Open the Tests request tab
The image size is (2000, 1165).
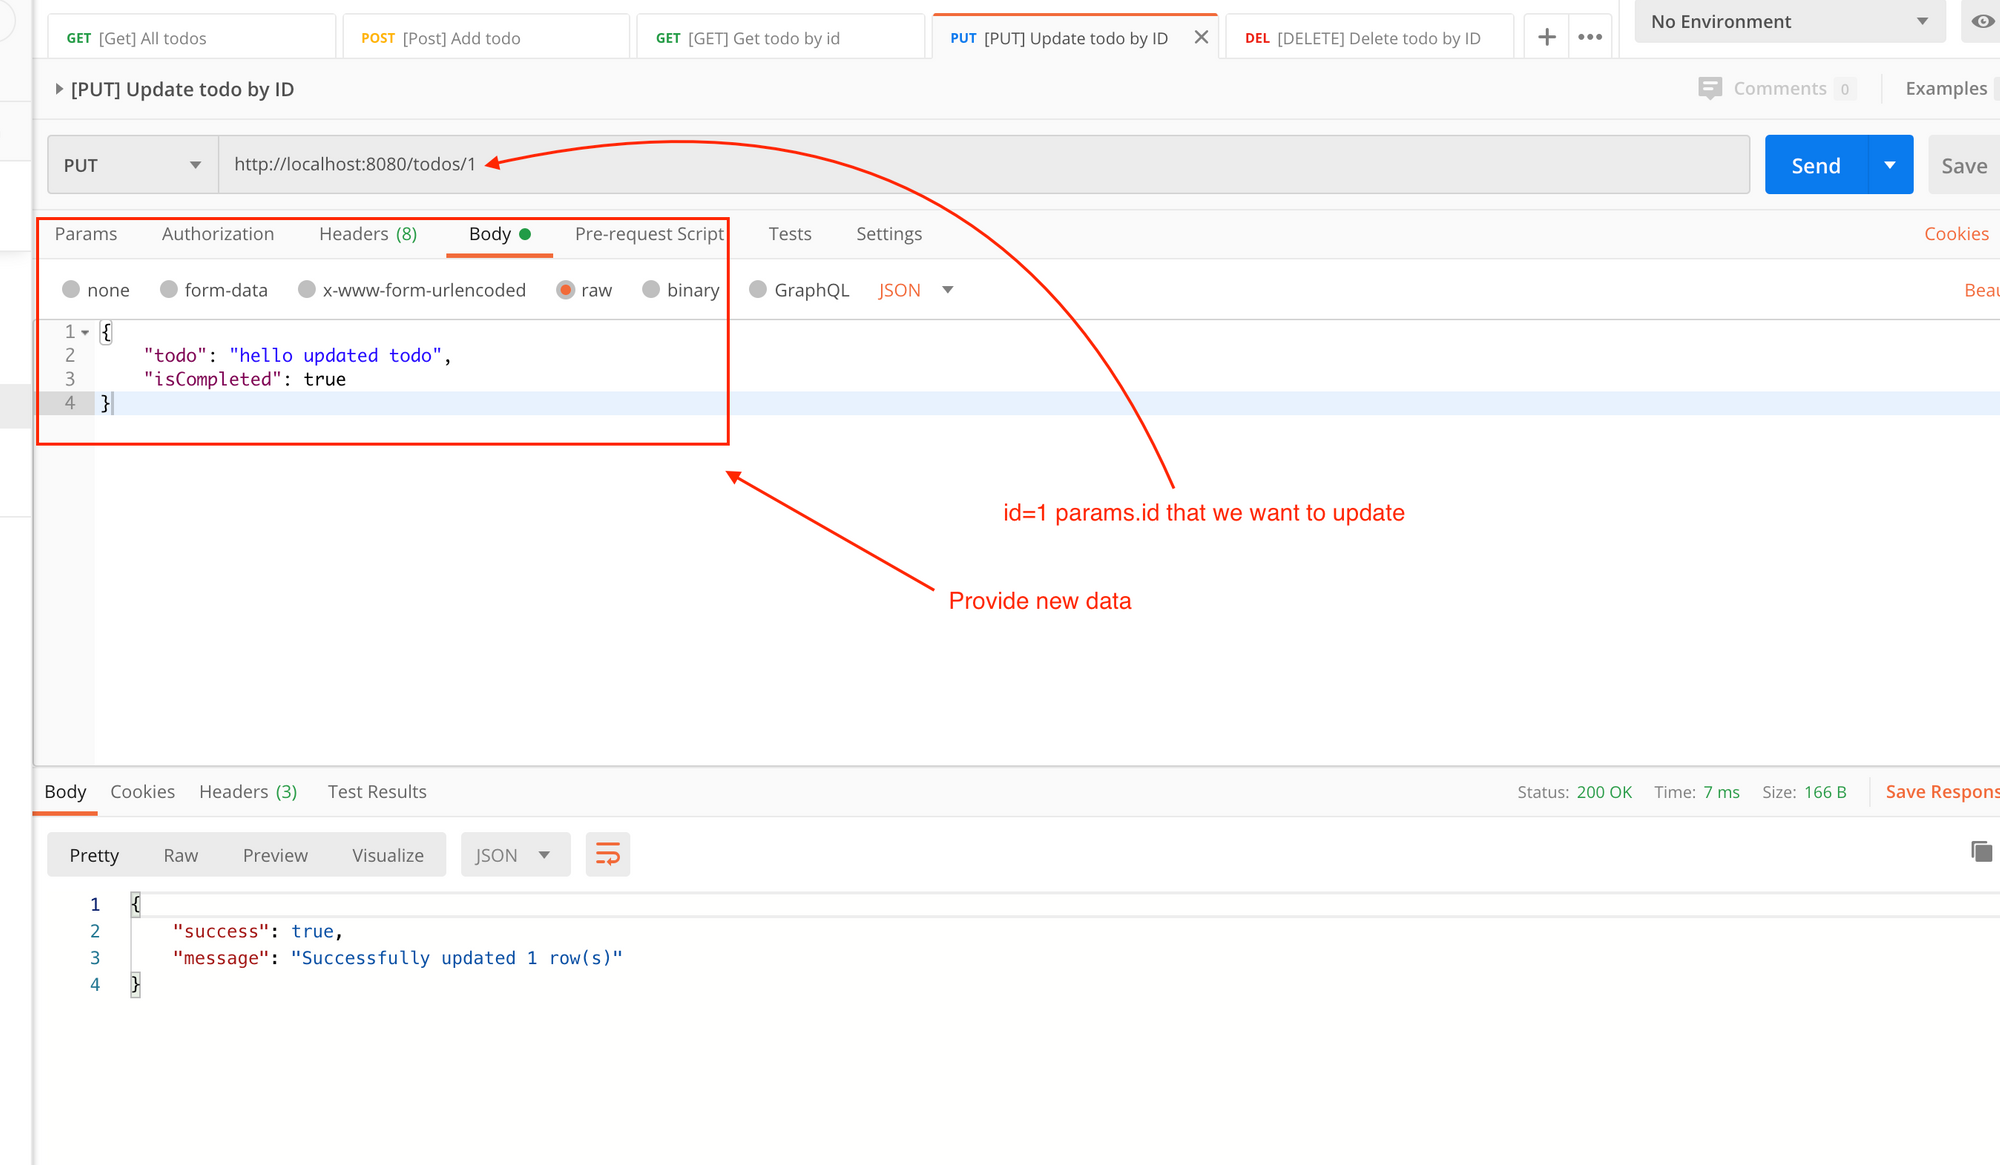point(790,234)
